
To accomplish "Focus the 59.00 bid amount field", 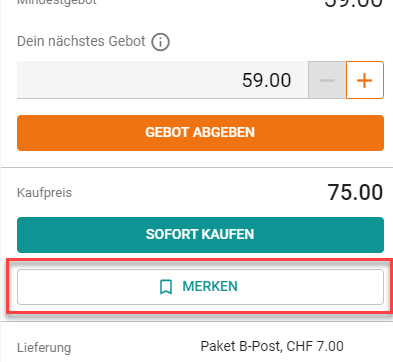I will coord(163,80).
